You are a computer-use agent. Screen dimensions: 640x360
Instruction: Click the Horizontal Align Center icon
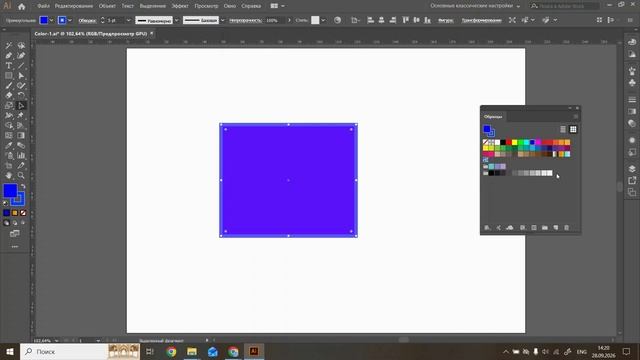(381, 20)
